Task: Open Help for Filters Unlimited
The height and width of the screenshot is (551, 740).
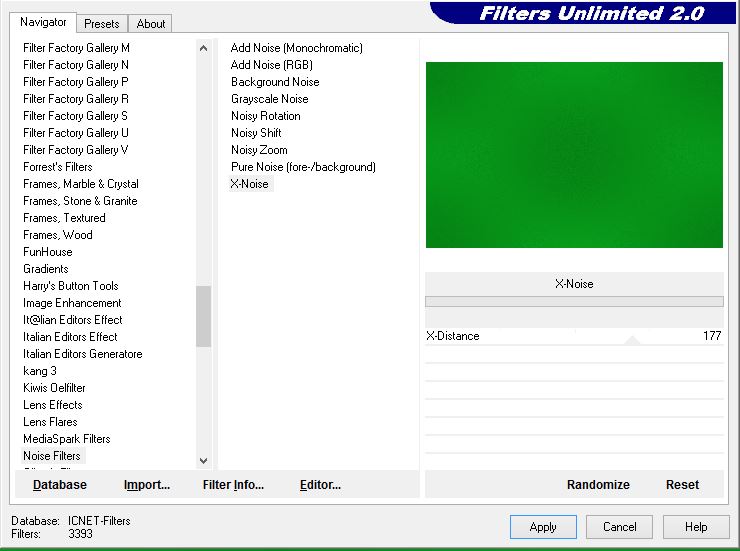Action: point(696,527)
